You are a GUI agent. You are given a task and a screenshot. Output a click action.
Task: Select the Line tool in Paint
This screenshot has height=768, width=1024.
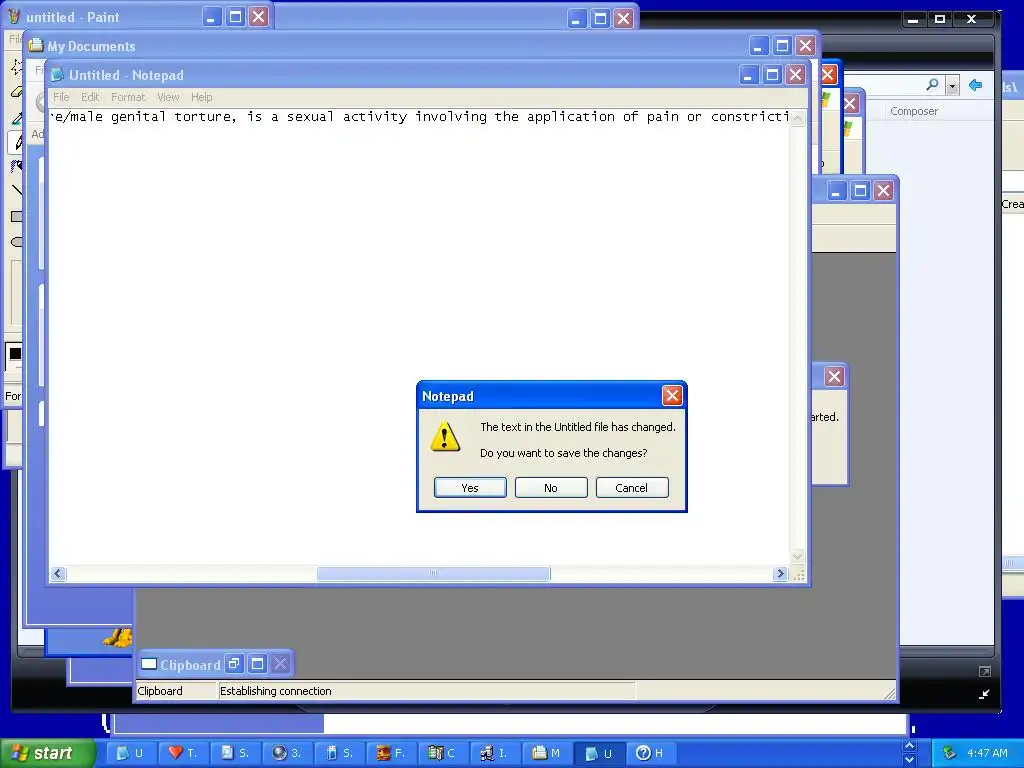click(x=16, y=190)
